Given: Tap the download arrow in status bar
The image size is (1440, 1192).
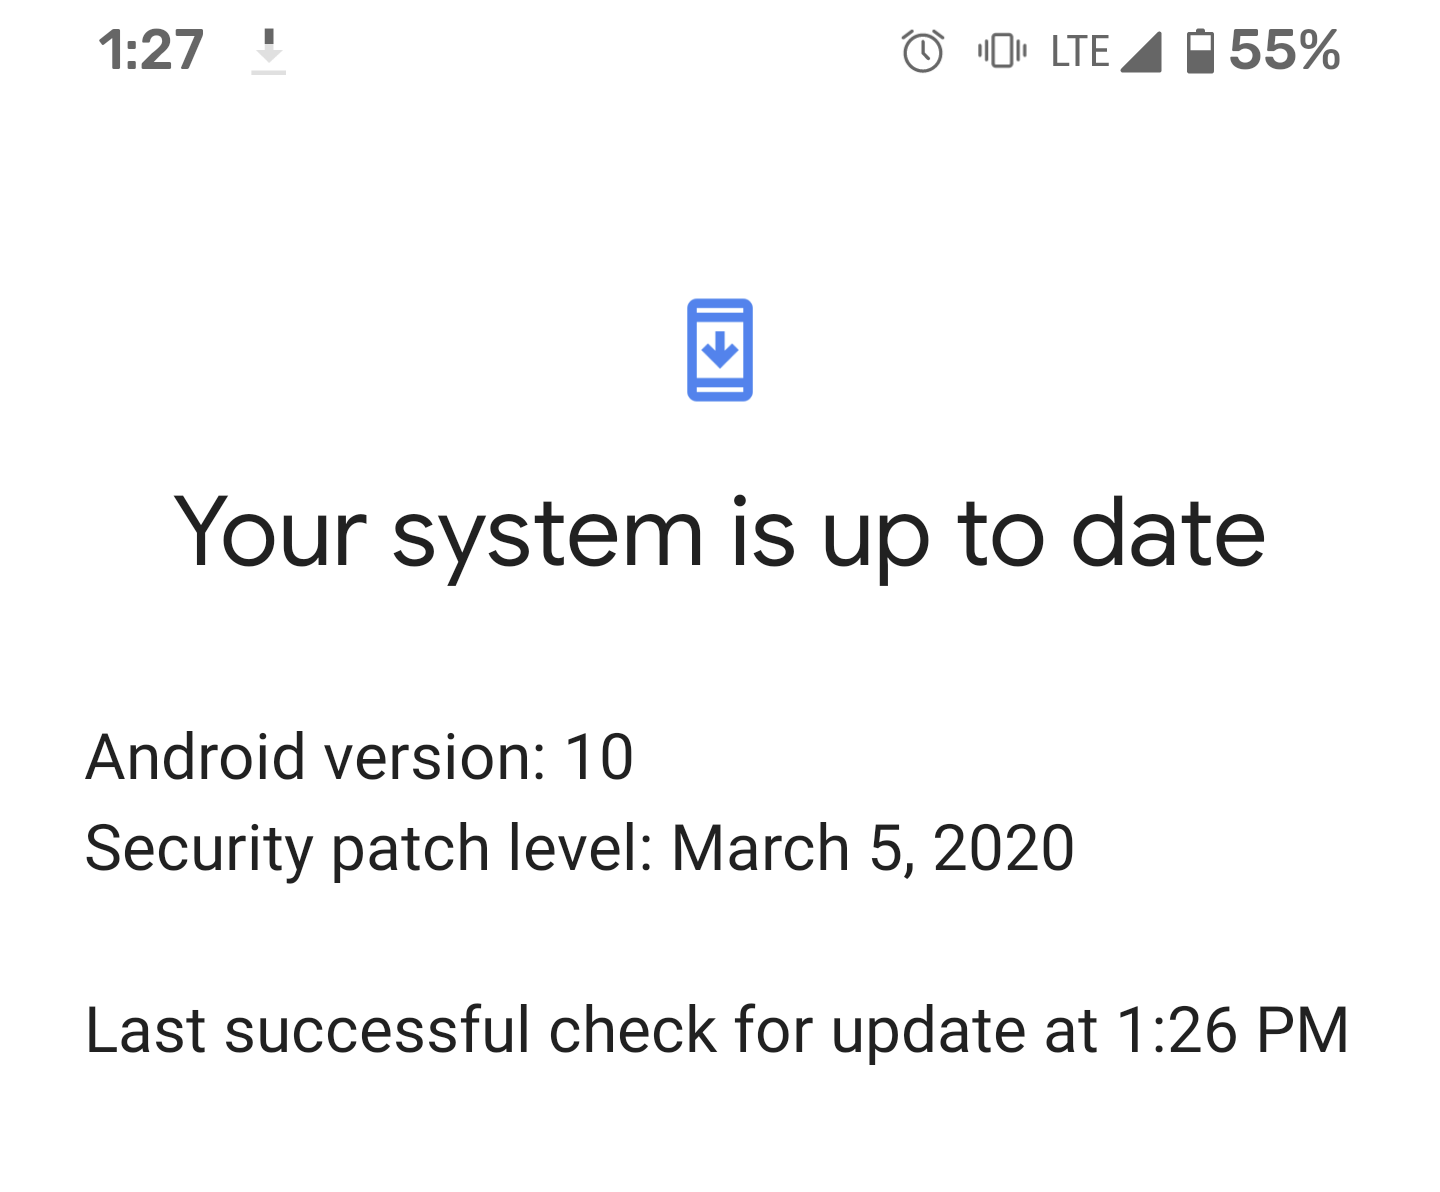Looking at the screenshot, I should coord(268,51).
